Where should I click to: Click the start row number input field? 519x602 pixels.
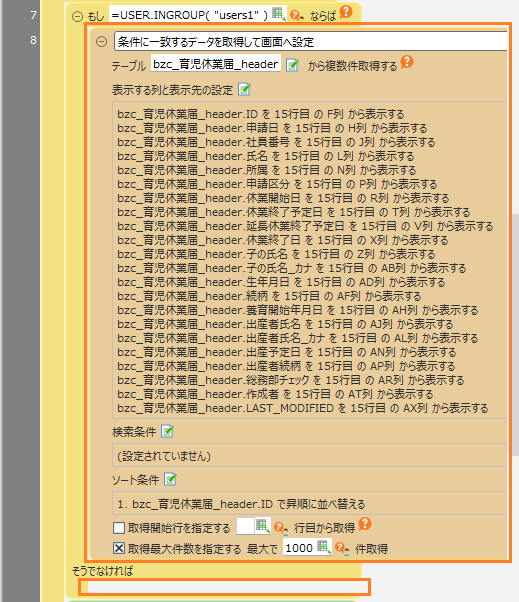click(245, 526)
